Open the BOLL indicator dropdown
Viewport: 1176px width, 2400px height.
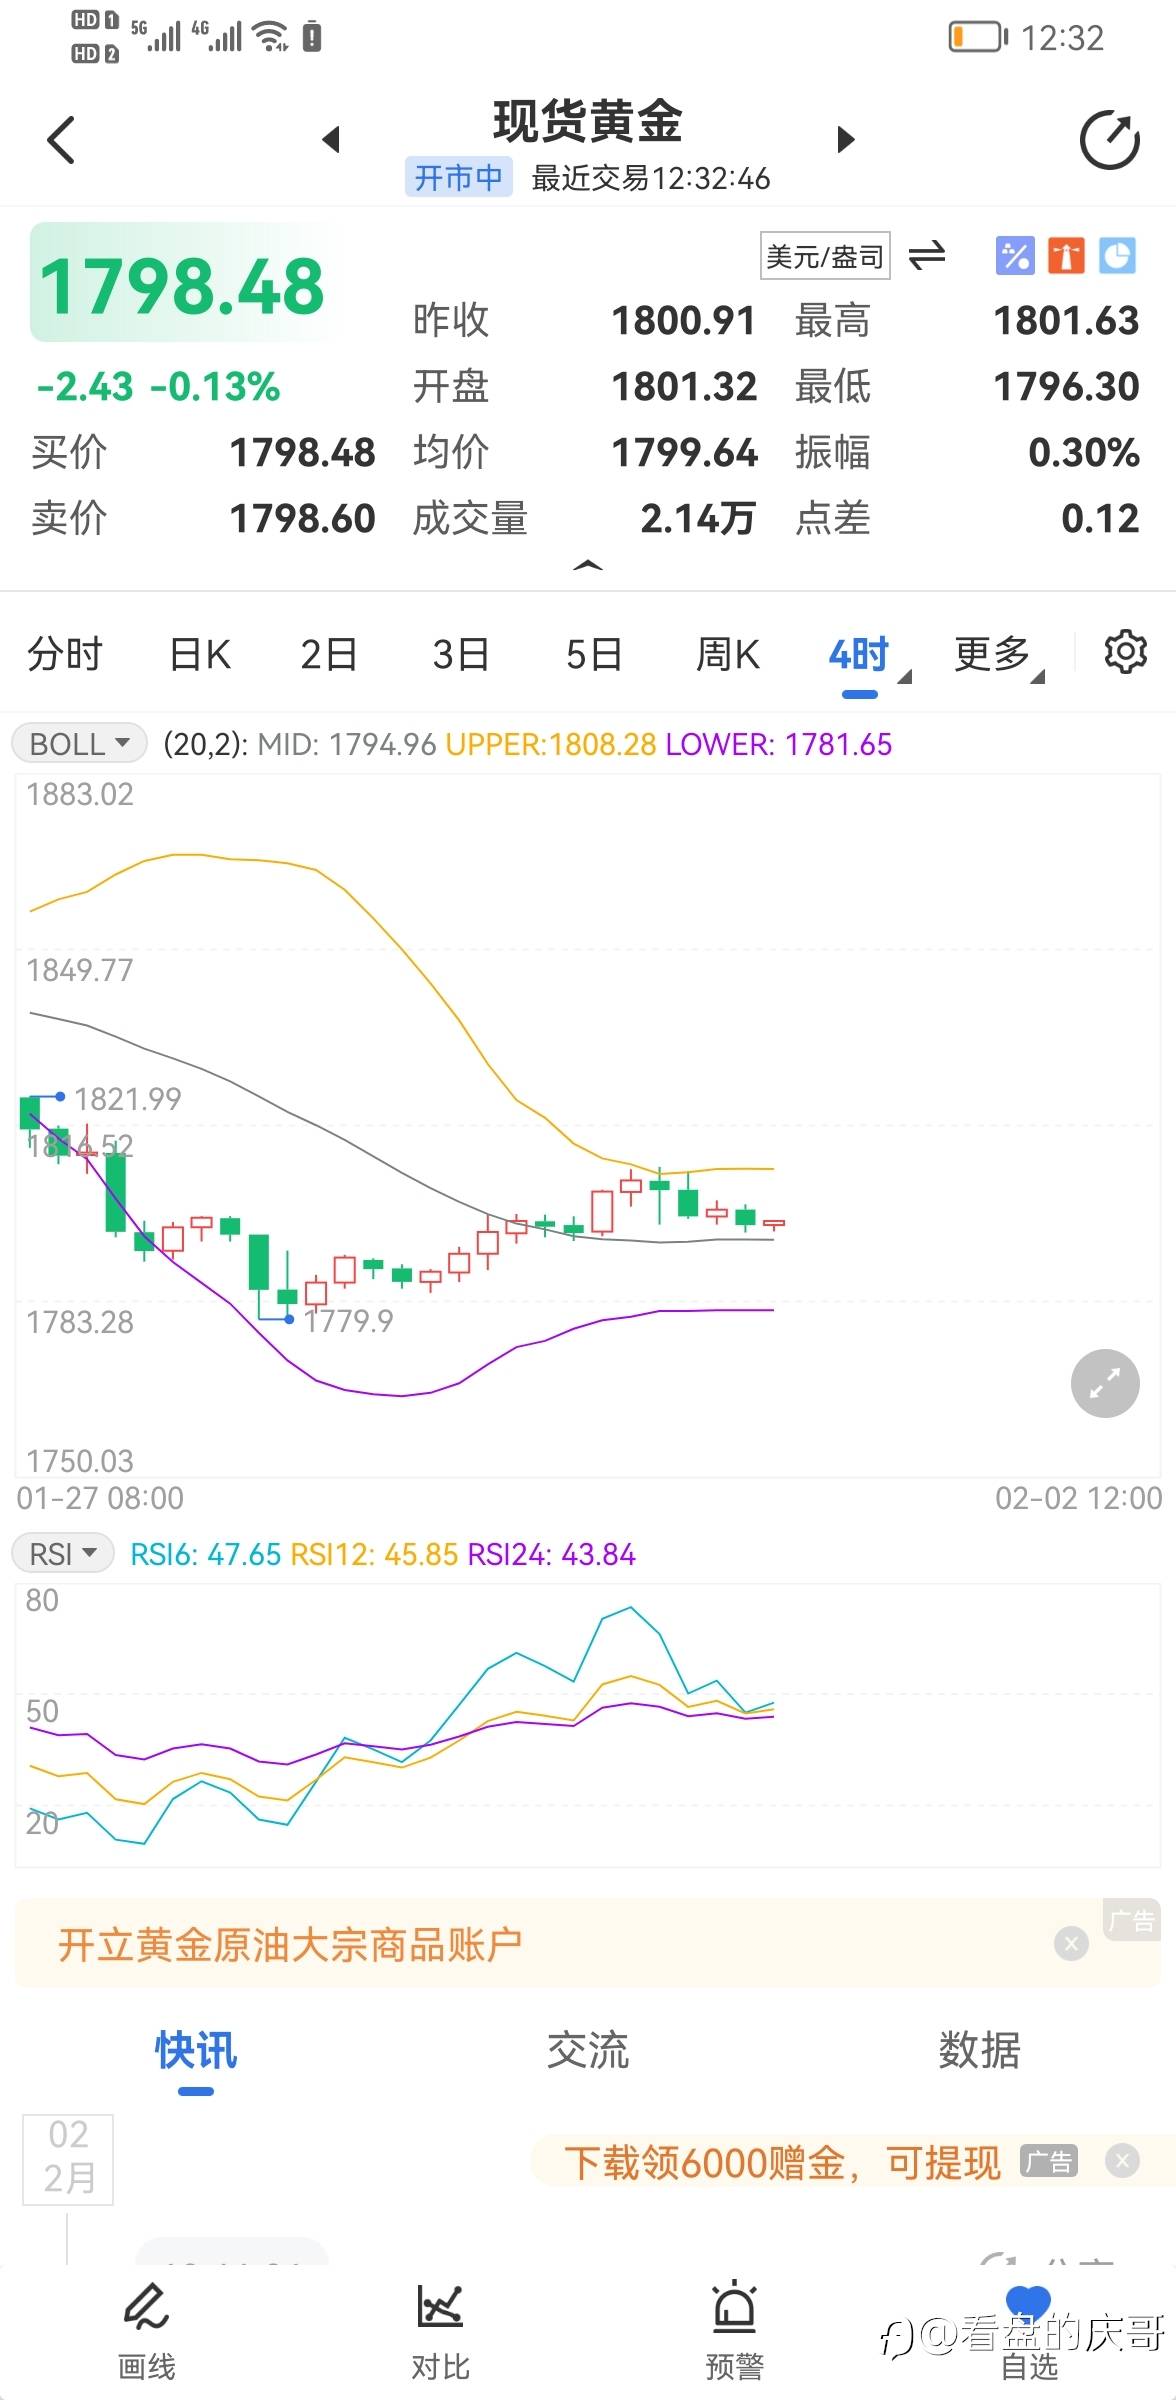click(79, 744)
